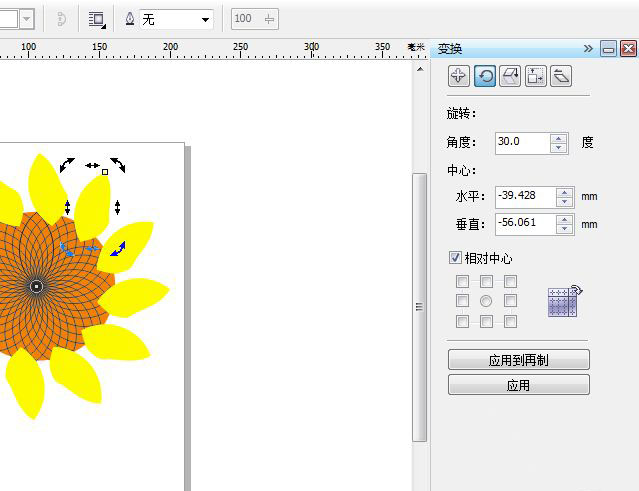Open the leftmost toolbar dropdown arrow

25,19
